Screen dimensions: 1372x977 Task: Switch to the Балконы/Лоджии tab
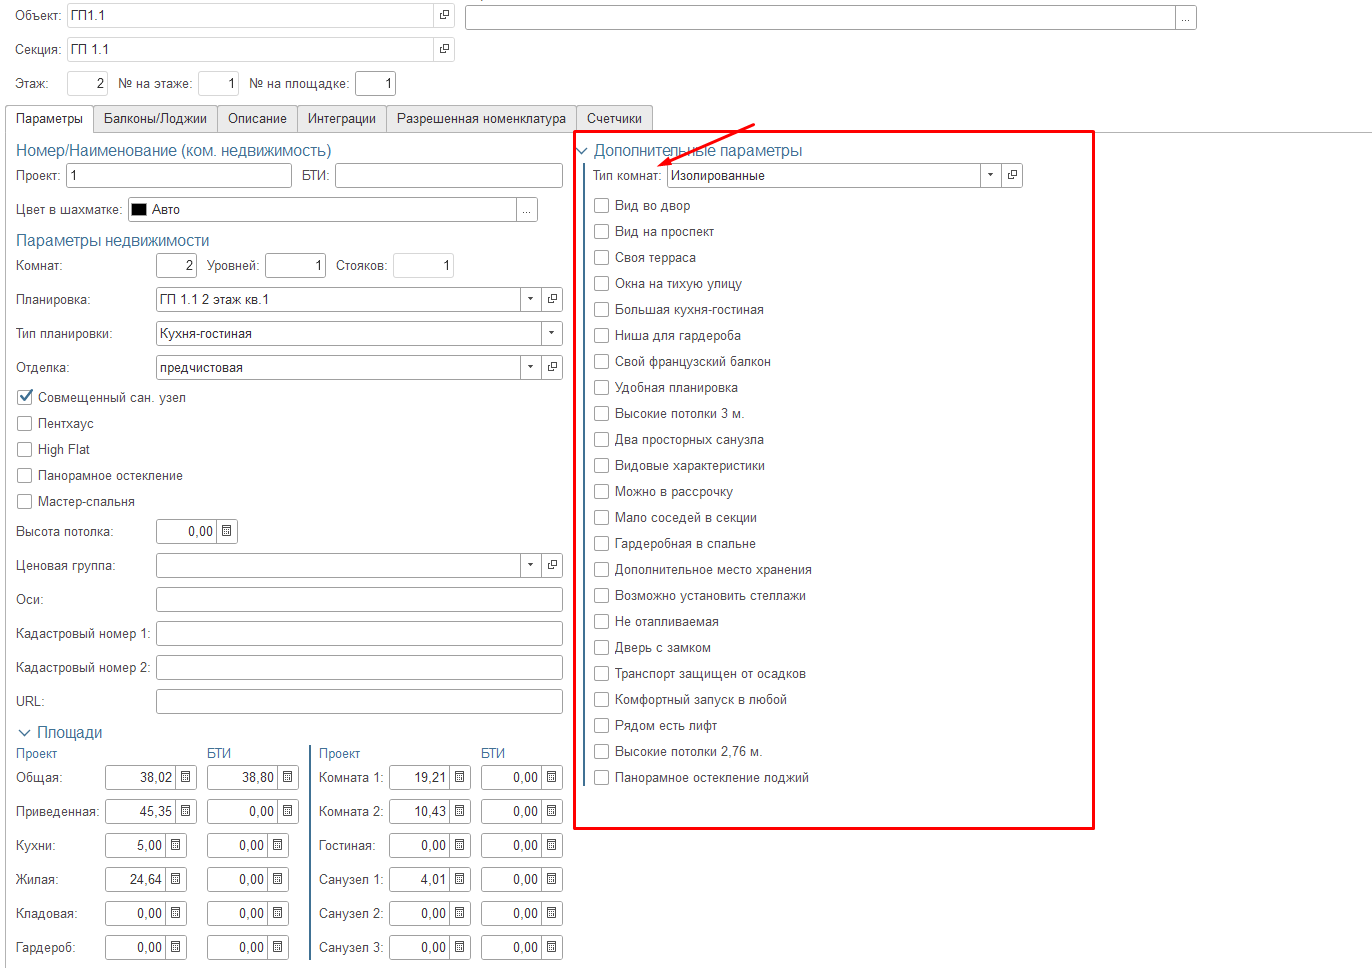[x=155, y=118]
